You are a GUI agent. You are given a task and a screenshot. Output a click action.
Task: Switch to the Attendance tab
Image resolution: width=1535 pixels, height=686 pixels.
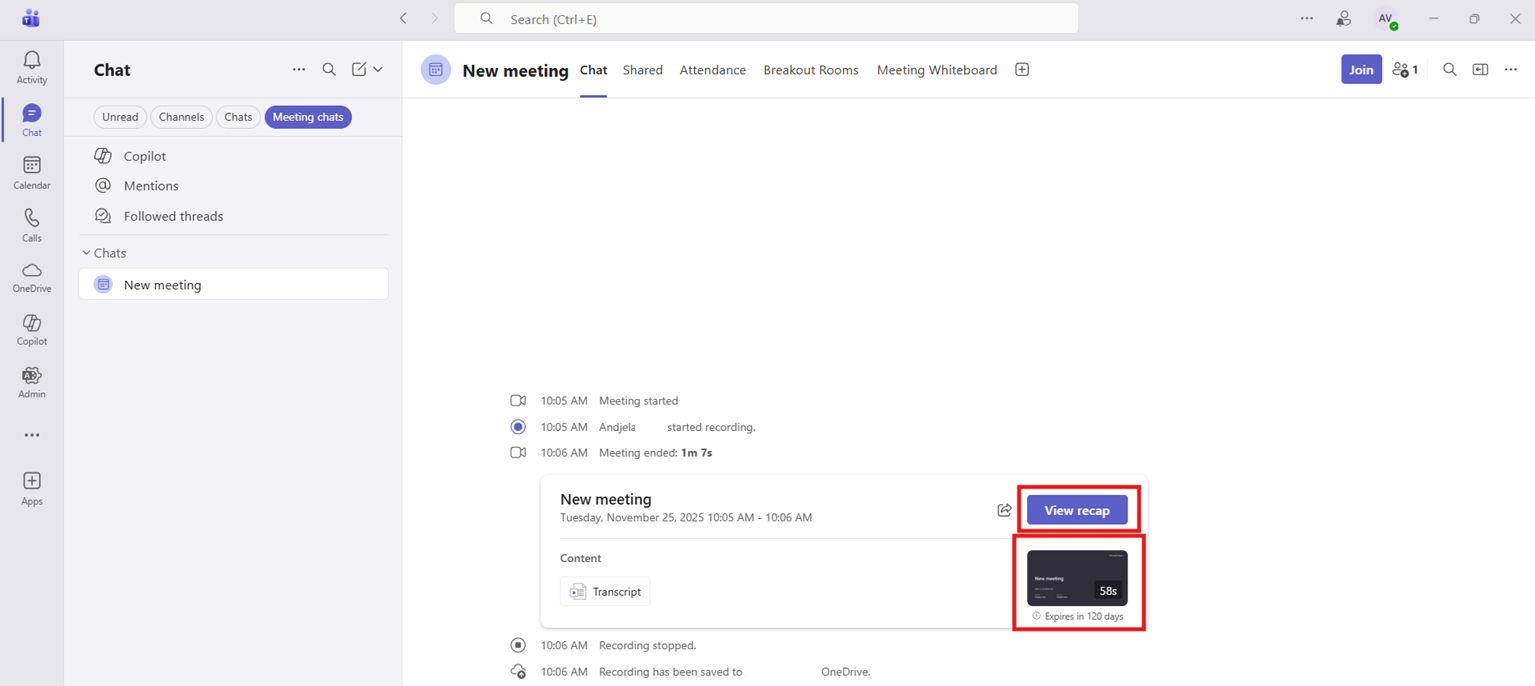[x=712, y=69]
